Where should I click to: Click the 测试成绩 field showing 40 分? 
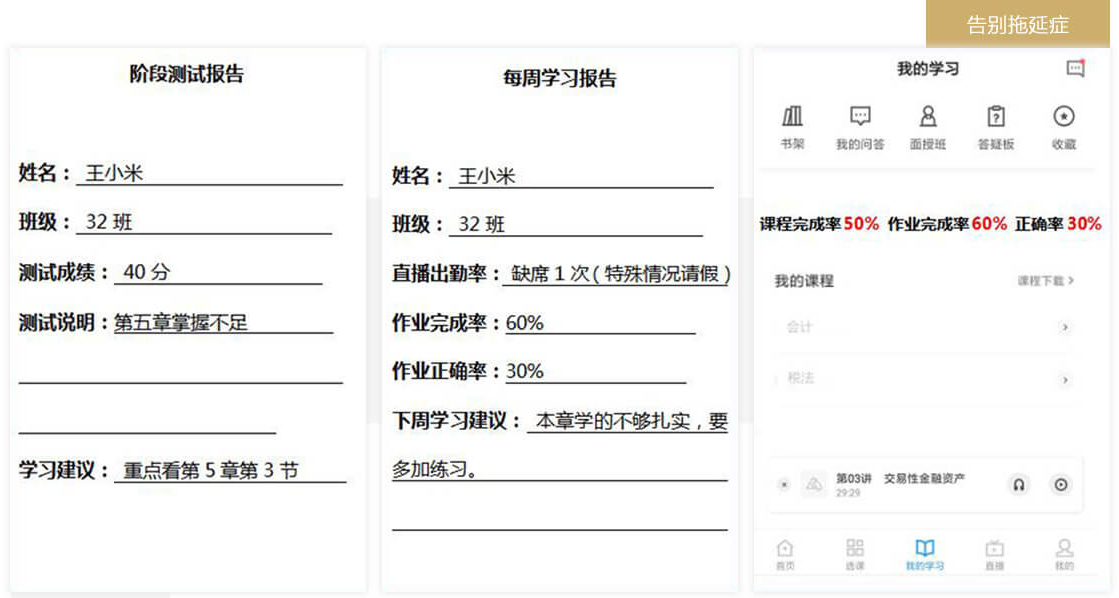218,272
